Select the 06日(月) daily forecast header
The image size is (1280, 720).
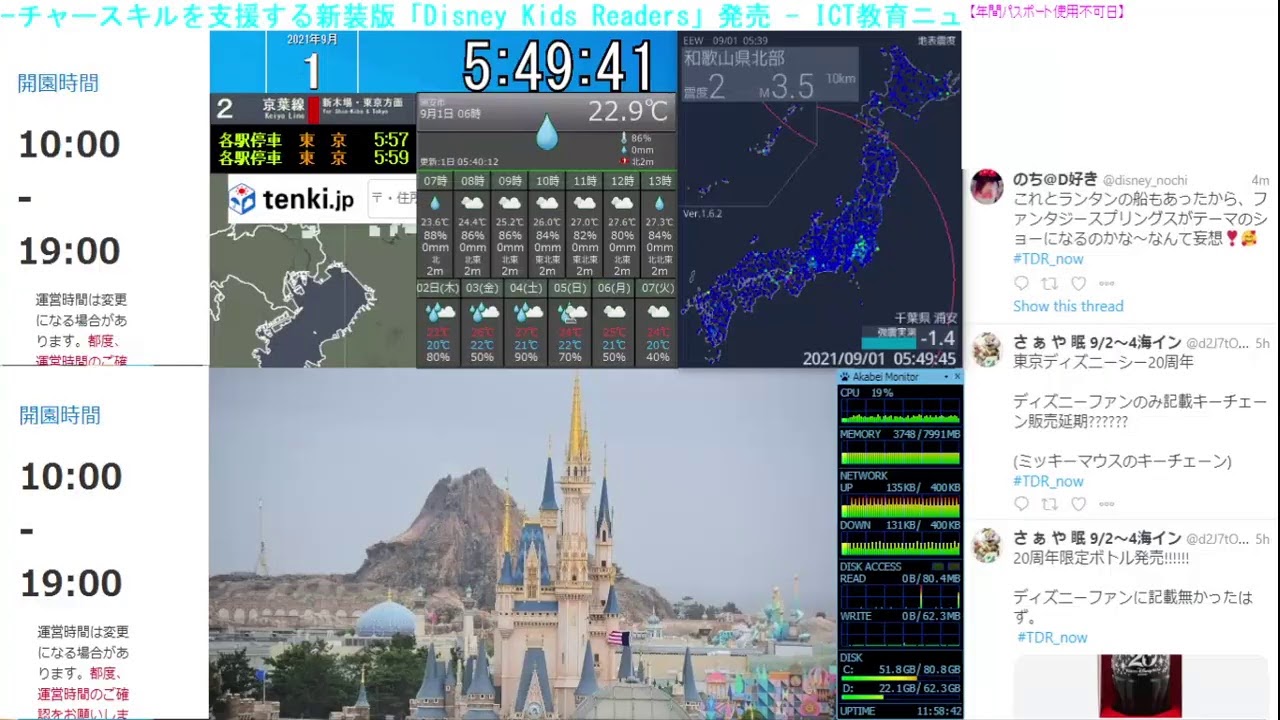614,287
